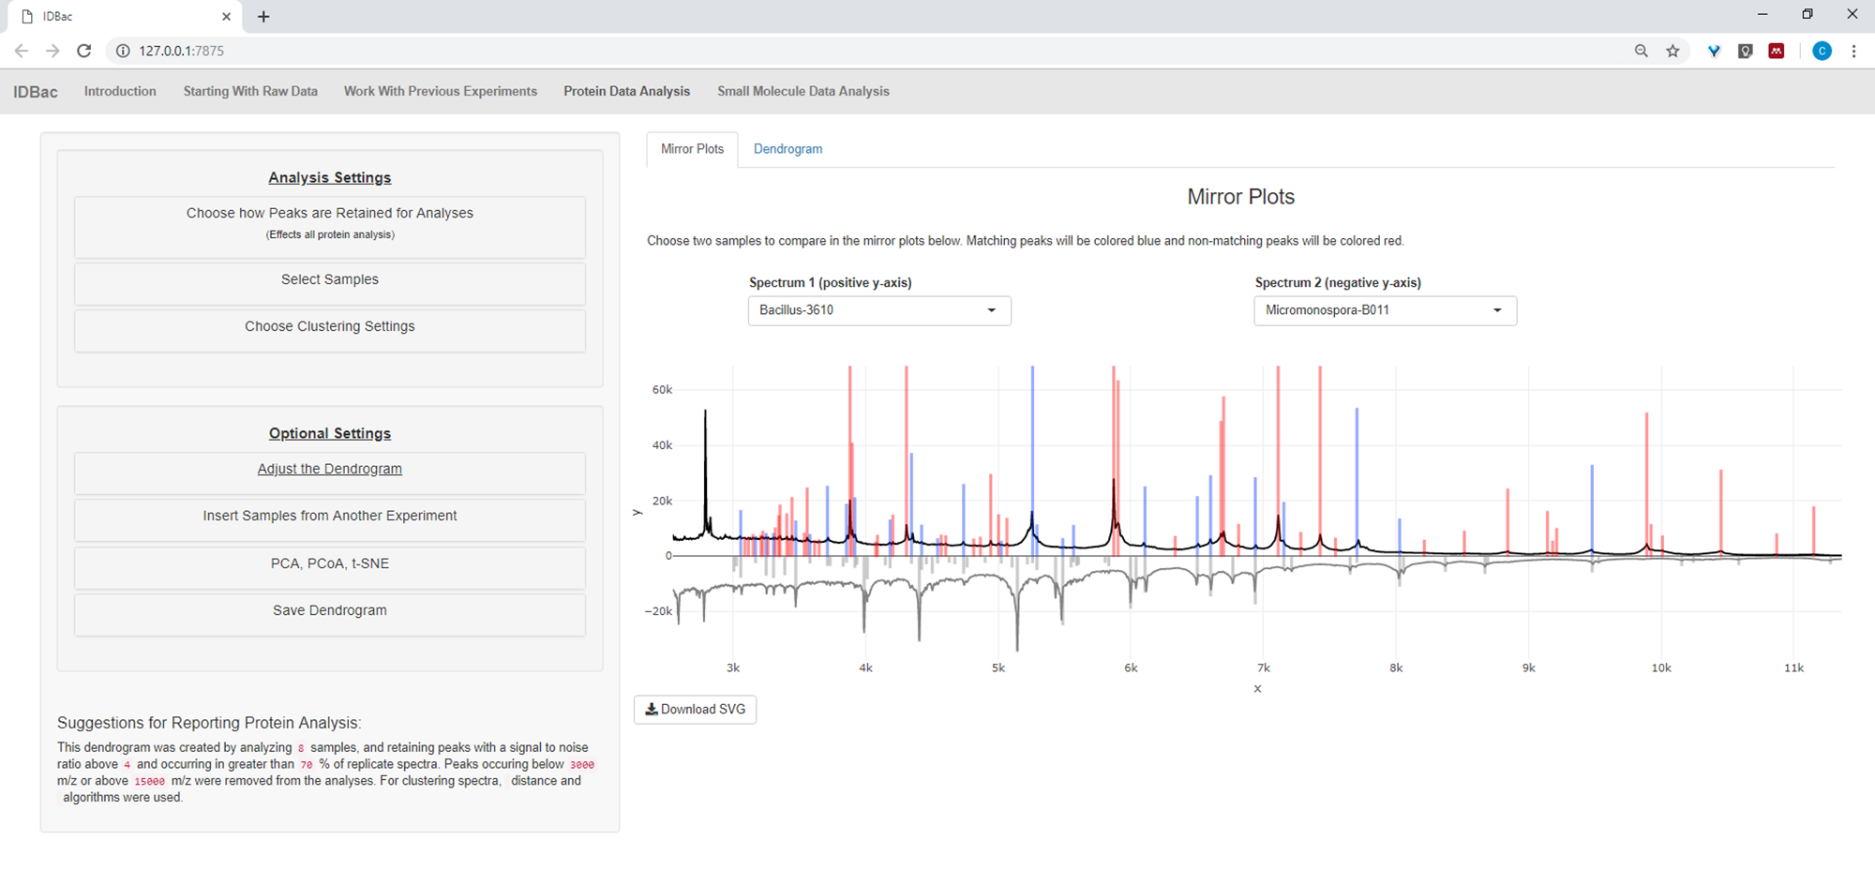The image size is (1875, 878).
Task: Click the Download SVG button
Action: [695, 709]
